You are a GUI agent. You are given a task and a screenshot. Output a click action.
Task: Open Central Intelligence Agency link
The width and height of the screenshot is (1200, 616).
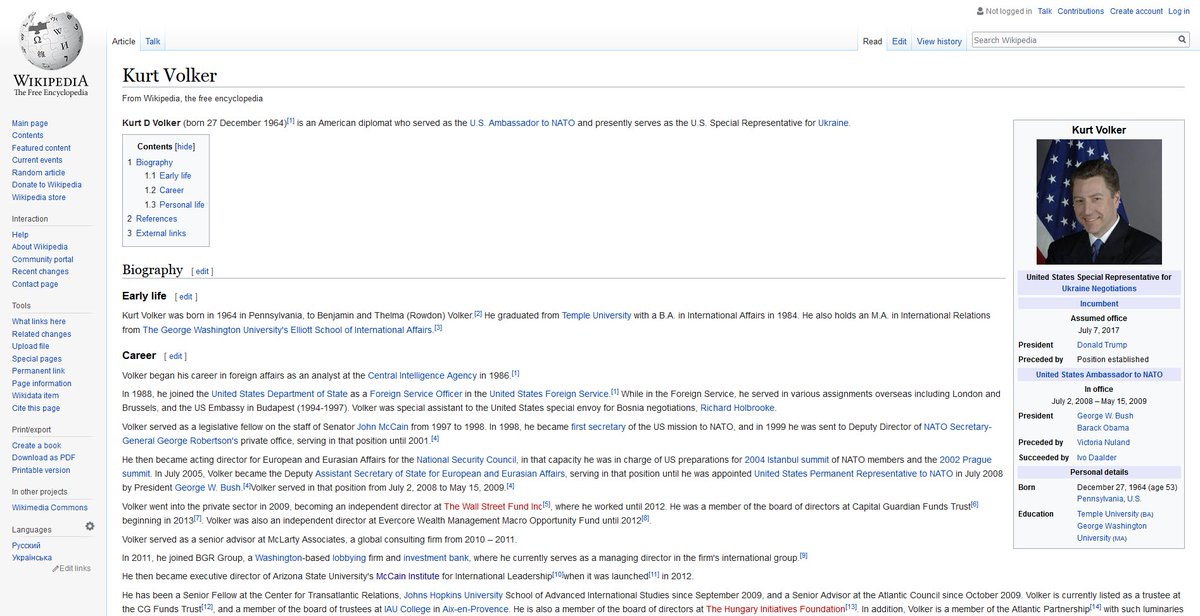point(422,375)
